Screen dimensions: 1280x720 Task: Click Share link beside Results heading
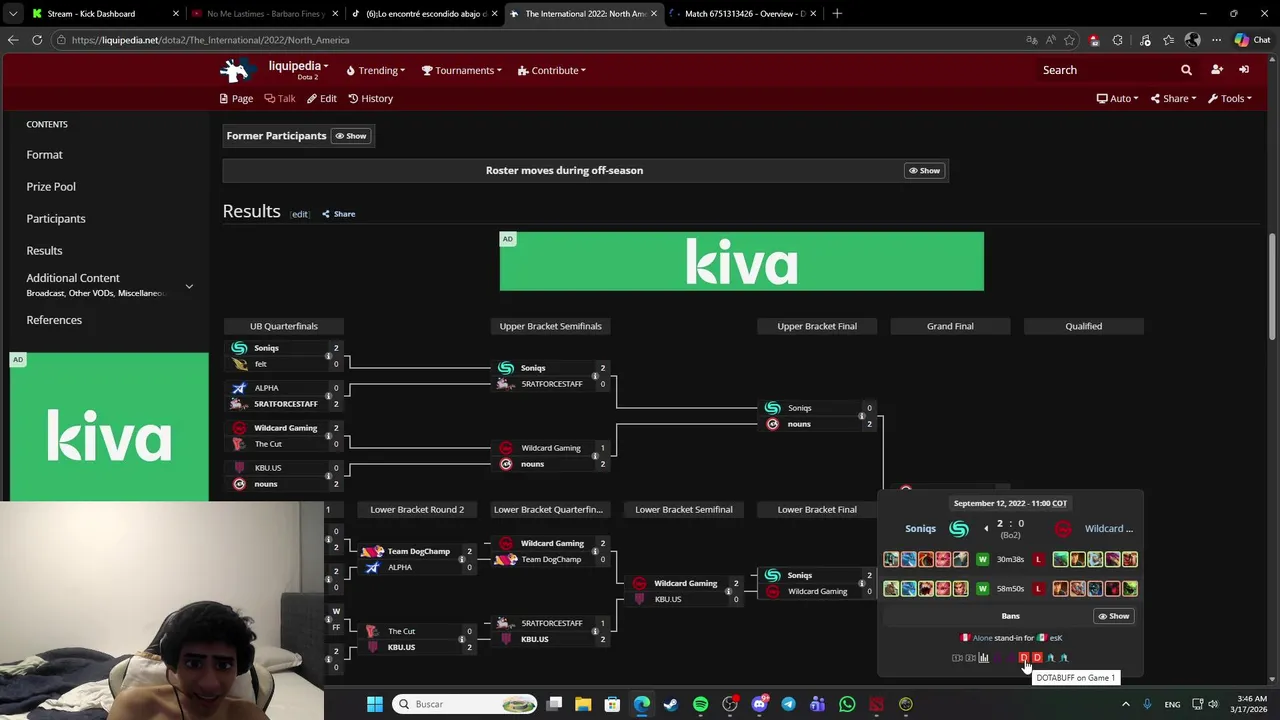click(x=338, y=214)
